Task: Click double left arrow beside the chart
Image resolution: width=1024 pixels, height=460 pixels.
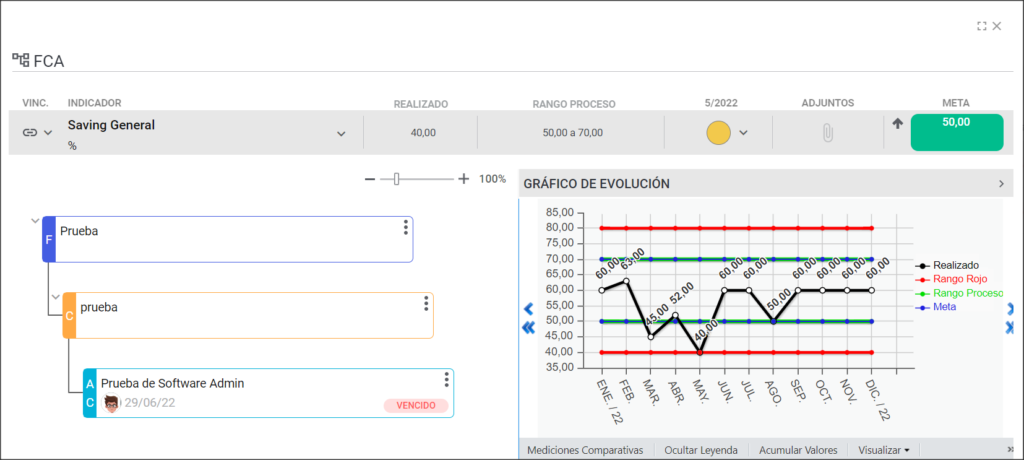Action: [528, 327]
